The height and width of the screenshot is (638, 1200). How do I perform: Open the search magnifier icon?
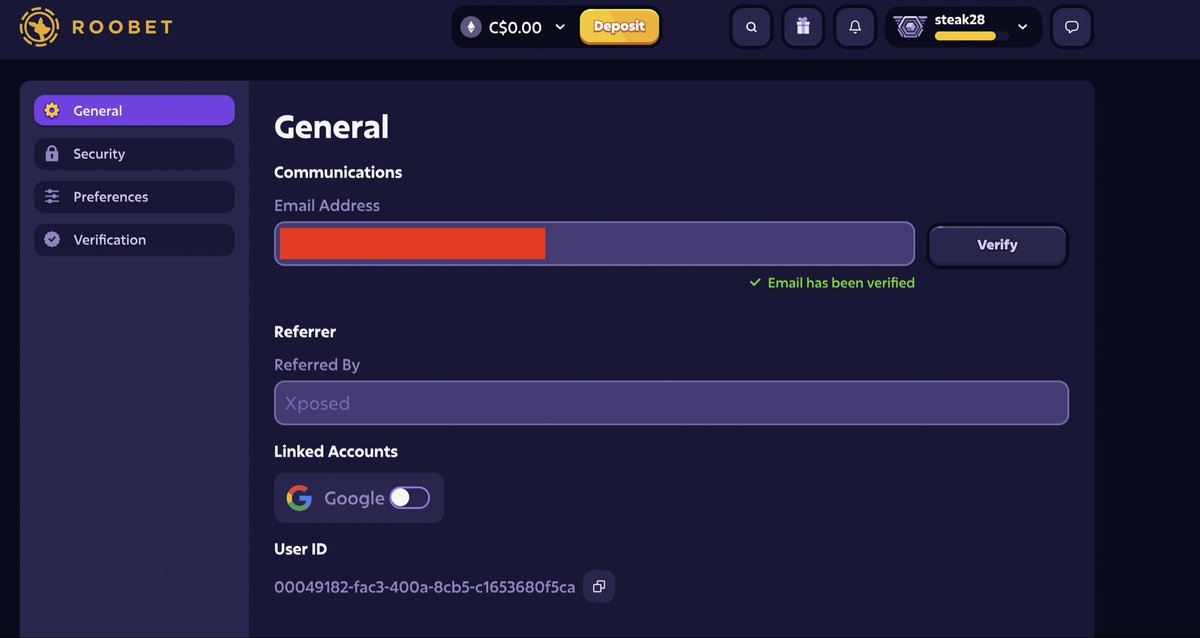point(752,27)
